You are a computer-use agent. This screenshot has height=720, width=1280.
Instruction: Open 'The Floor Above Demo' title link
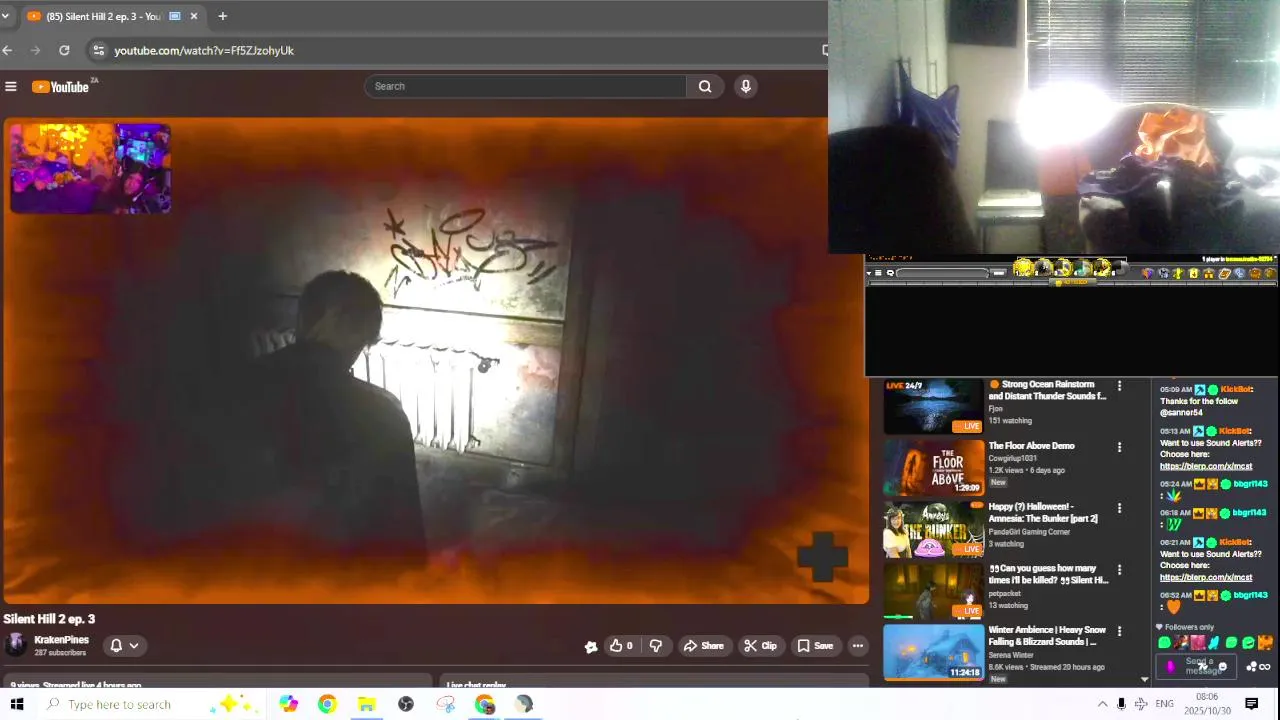pos(1031,446)
